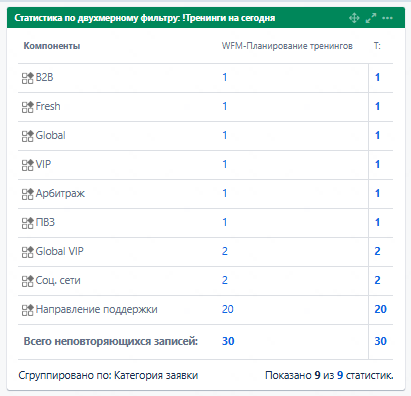The height and width of the screenshot is (396, 411).
Task: Open Направление поддержки bold total 20
Action: click(x=380, y=309)
